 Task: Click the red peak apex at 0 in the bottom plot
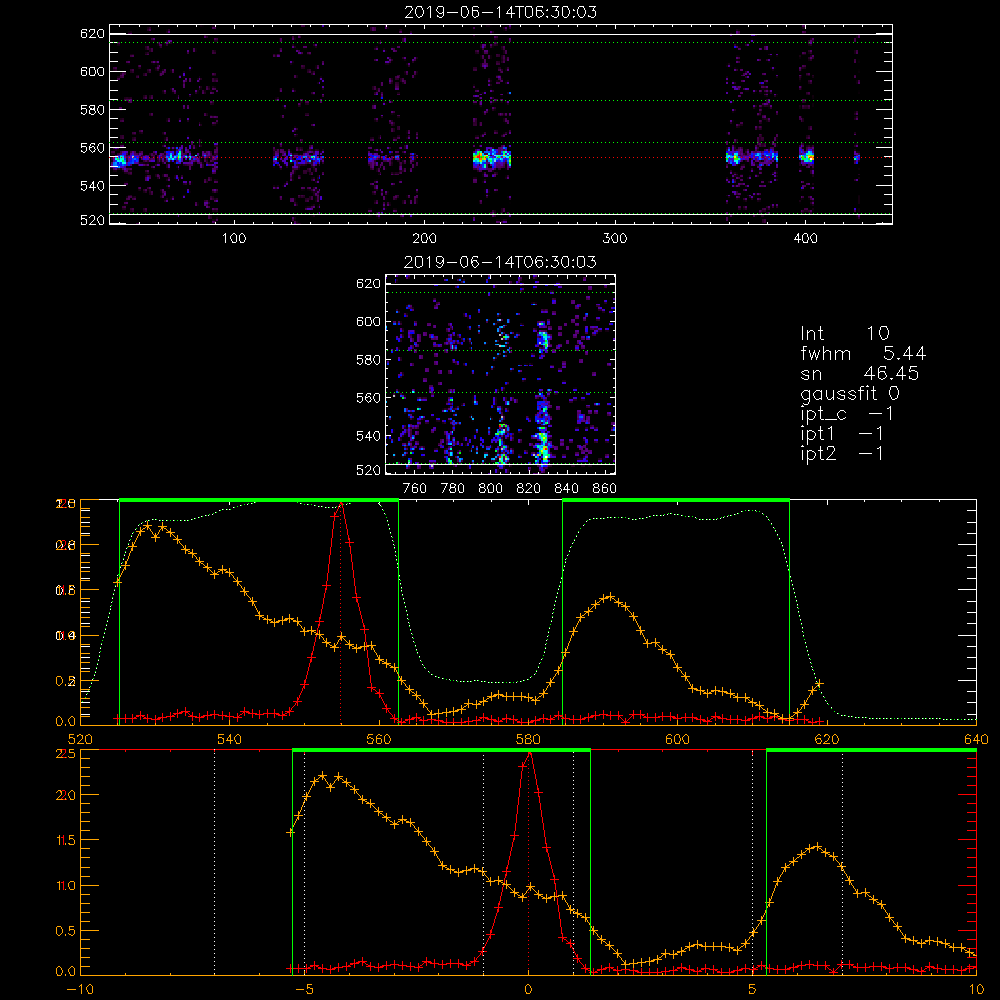(x=529, y=754)
